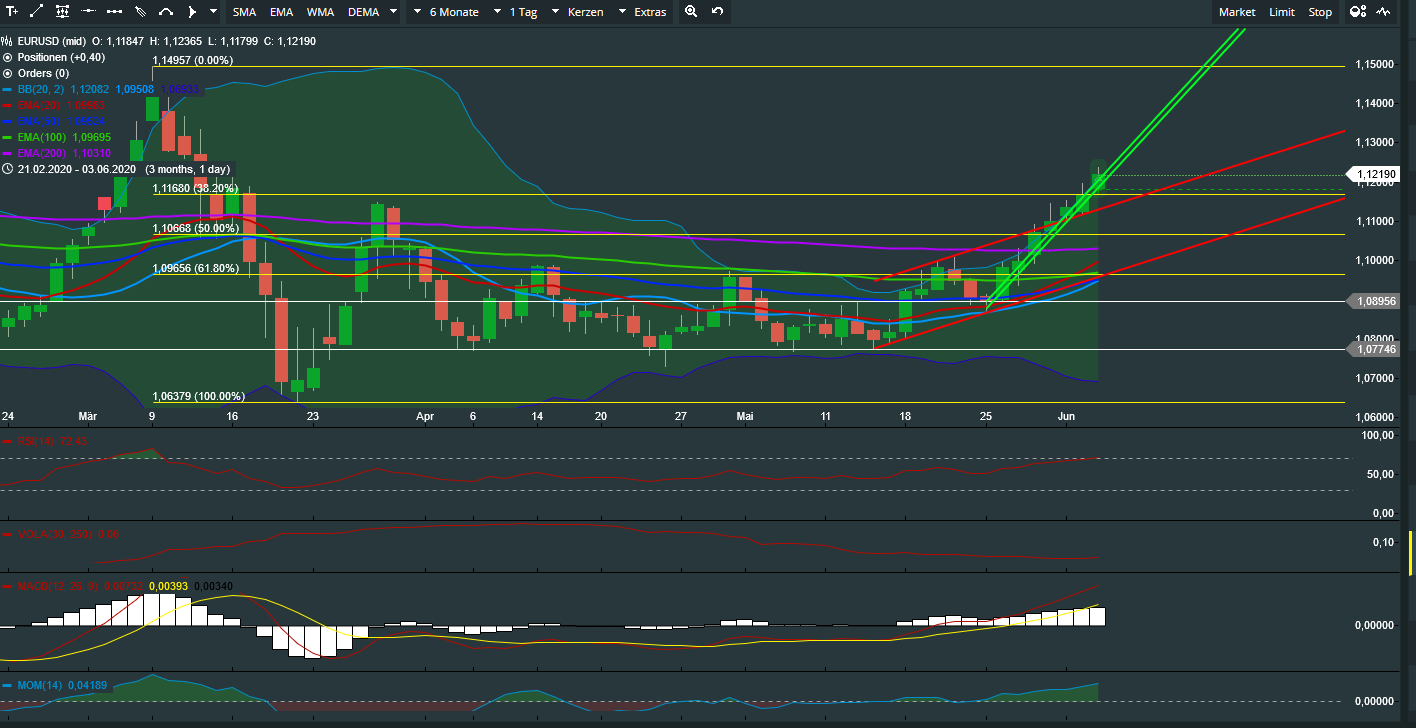1416x728 pixels.
Task: Add the EMA moving average
Action: click(282, 12)
